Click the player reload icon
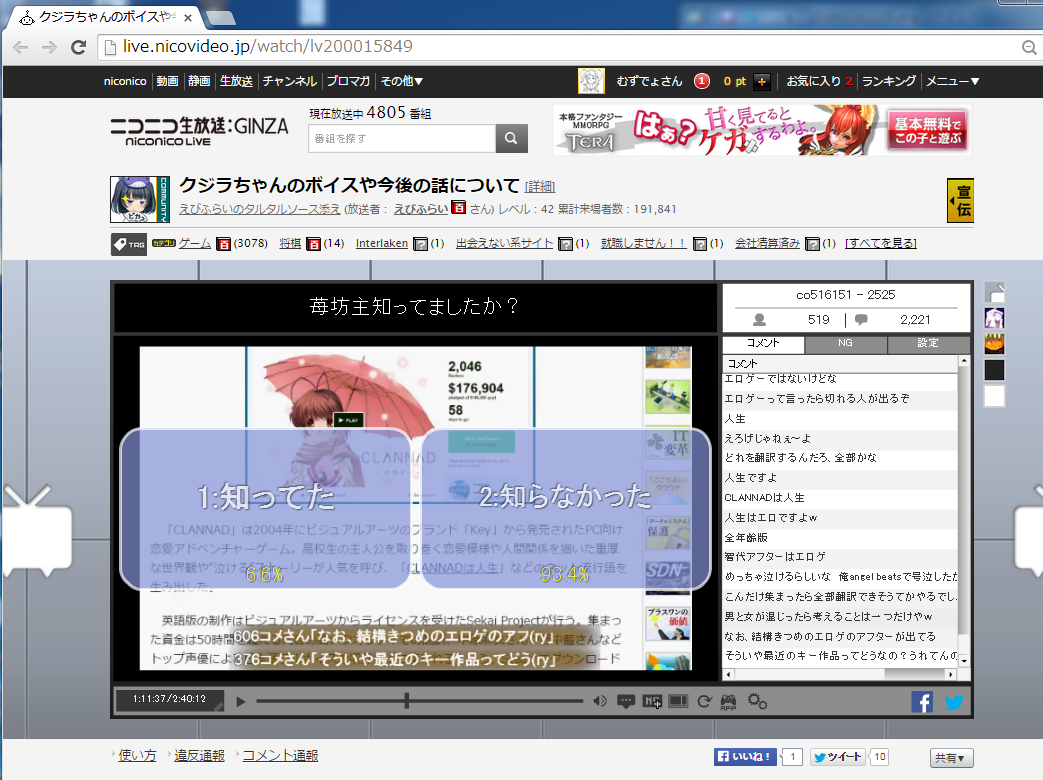 click(x=704, y=702)
